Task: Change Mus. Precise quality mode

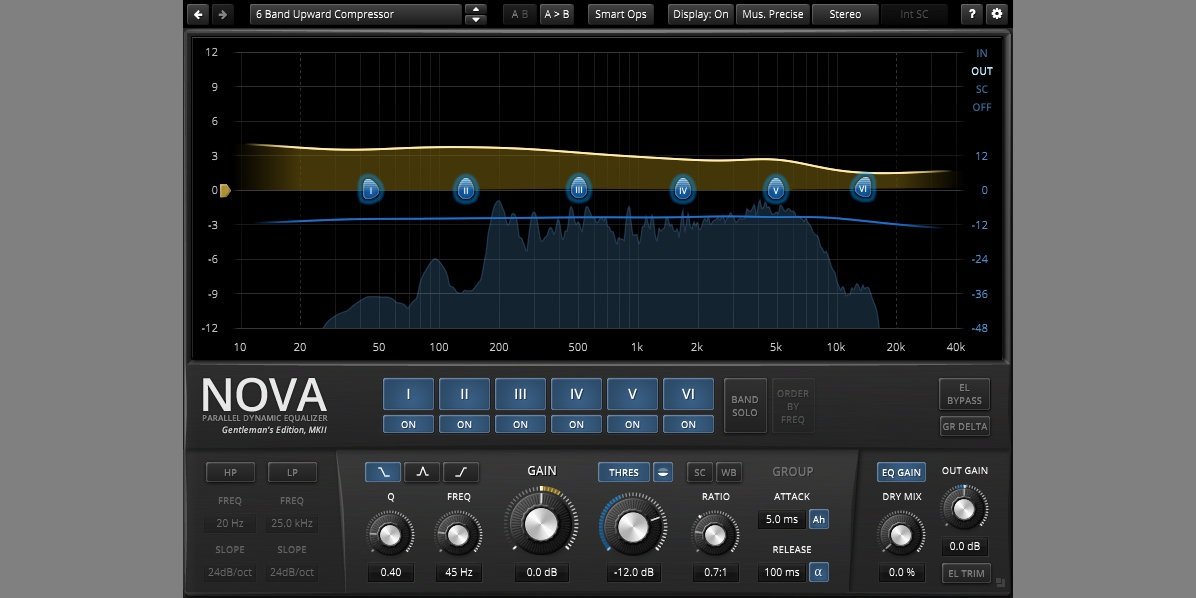Action: tap(772, 14)
